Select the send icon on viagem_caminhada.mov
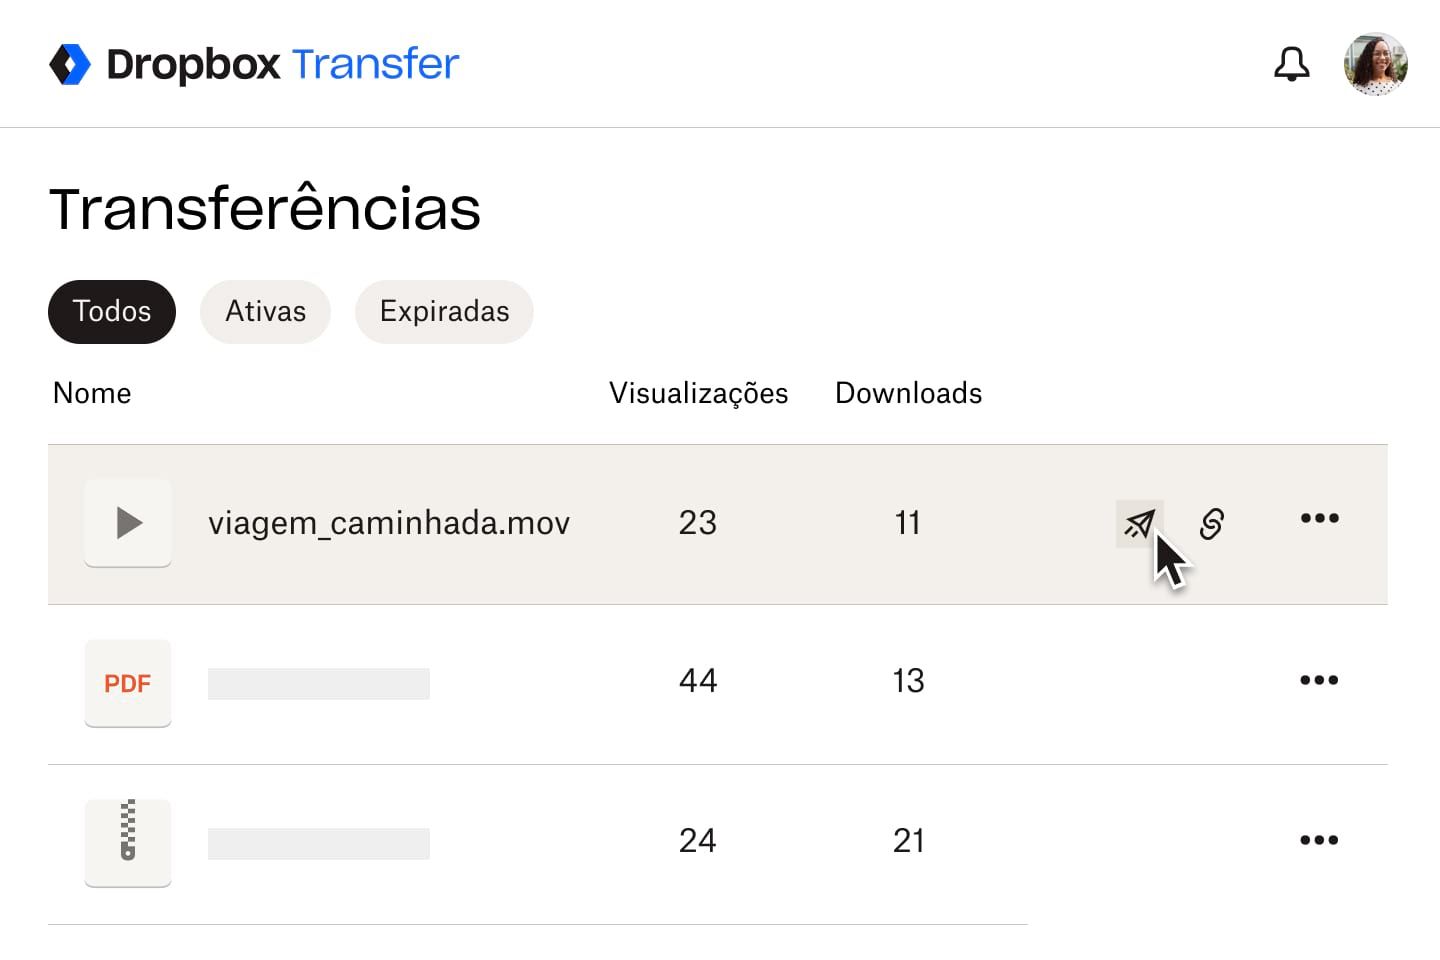Viewport: 1440px width, 960px height. pyautogui.click(x=1139, y=524)
